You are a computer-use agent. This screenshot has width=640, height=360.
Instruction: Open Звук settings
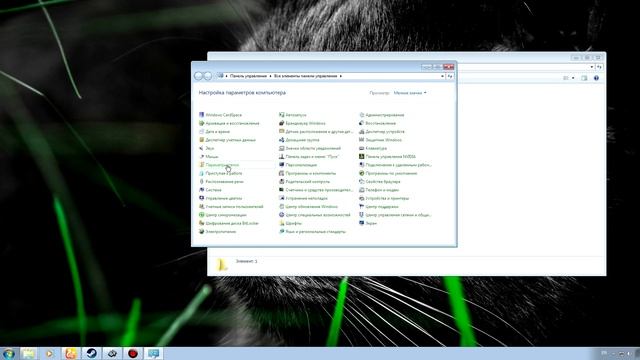pos(207,149)
